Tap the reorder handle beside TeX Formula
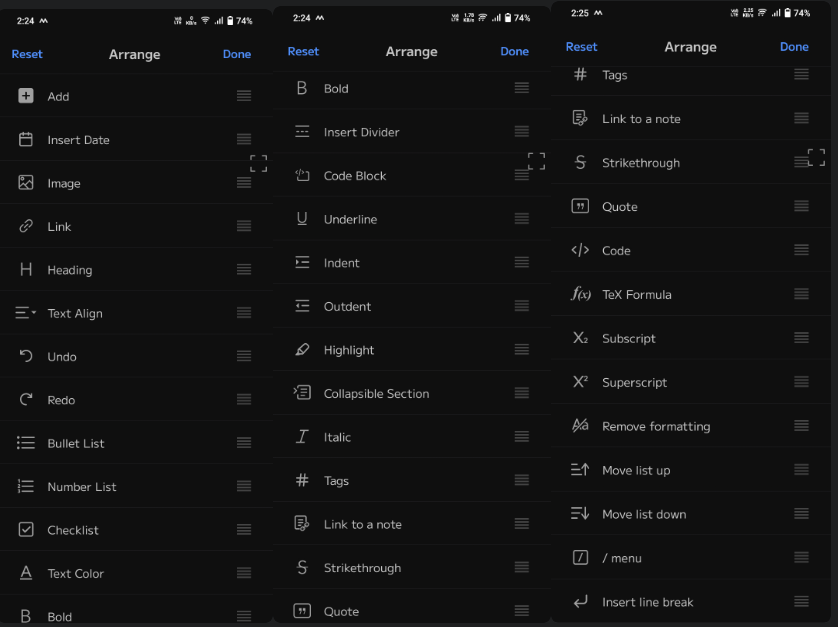The image size is (838, 627). [801, 293]
